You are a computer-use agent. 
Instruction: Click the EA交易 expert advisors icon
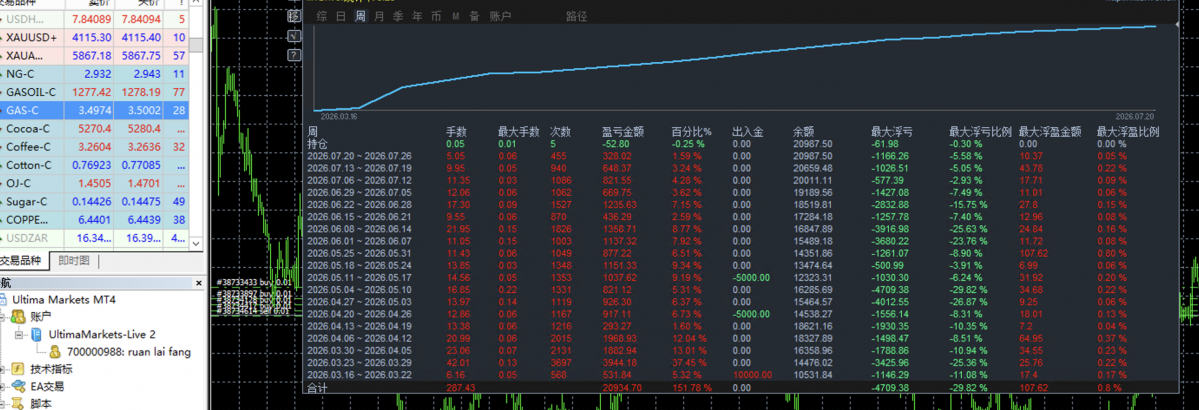click(20, 386)
